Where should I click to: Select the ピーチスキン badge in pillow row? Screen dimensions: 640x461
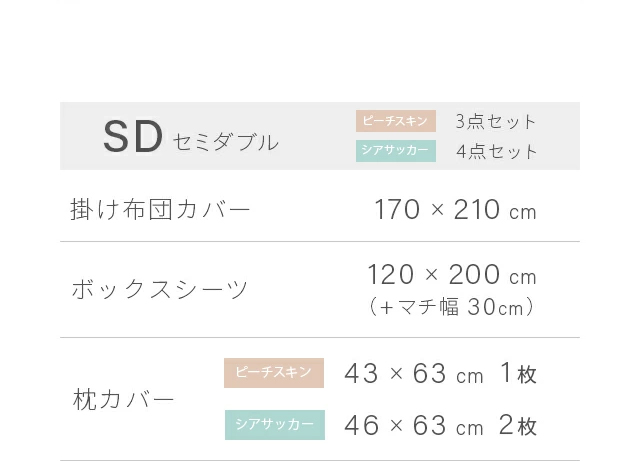[x=274, y=373]
